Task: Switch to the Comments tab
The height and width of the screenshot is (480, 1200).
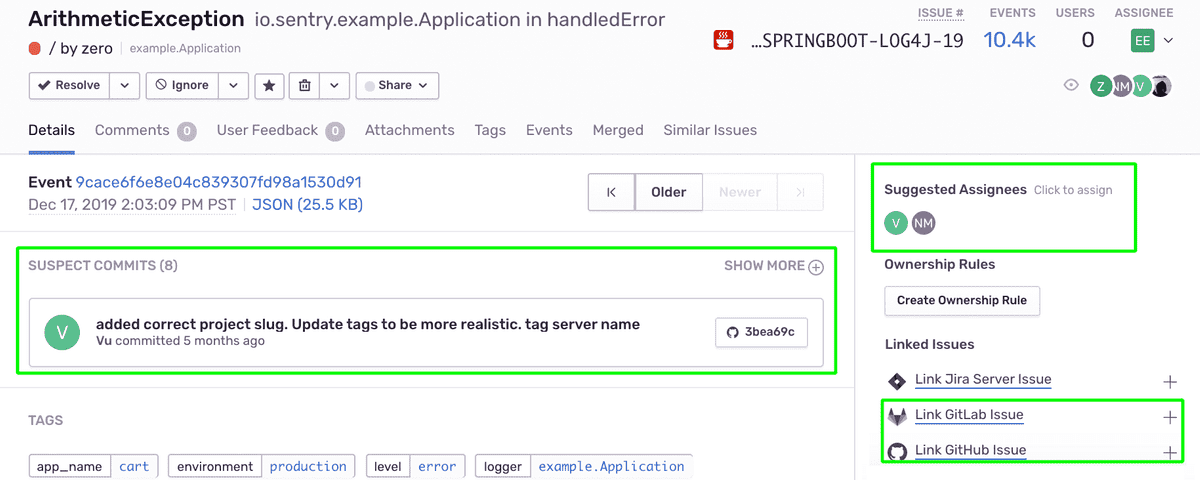Action: (145, 131)
